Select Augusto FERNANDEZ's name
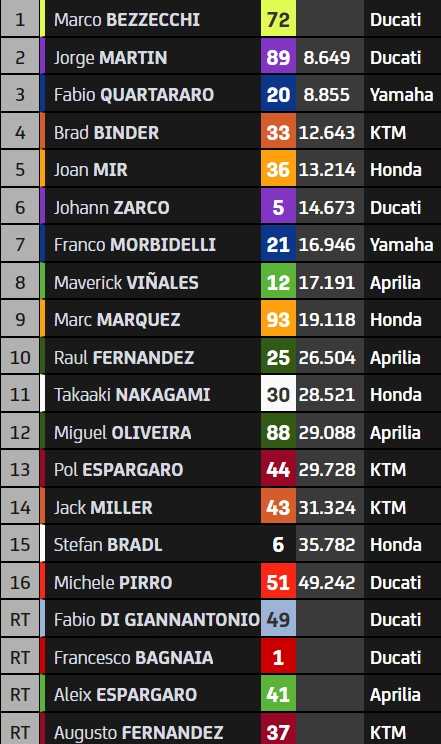 tap(139, 733)
